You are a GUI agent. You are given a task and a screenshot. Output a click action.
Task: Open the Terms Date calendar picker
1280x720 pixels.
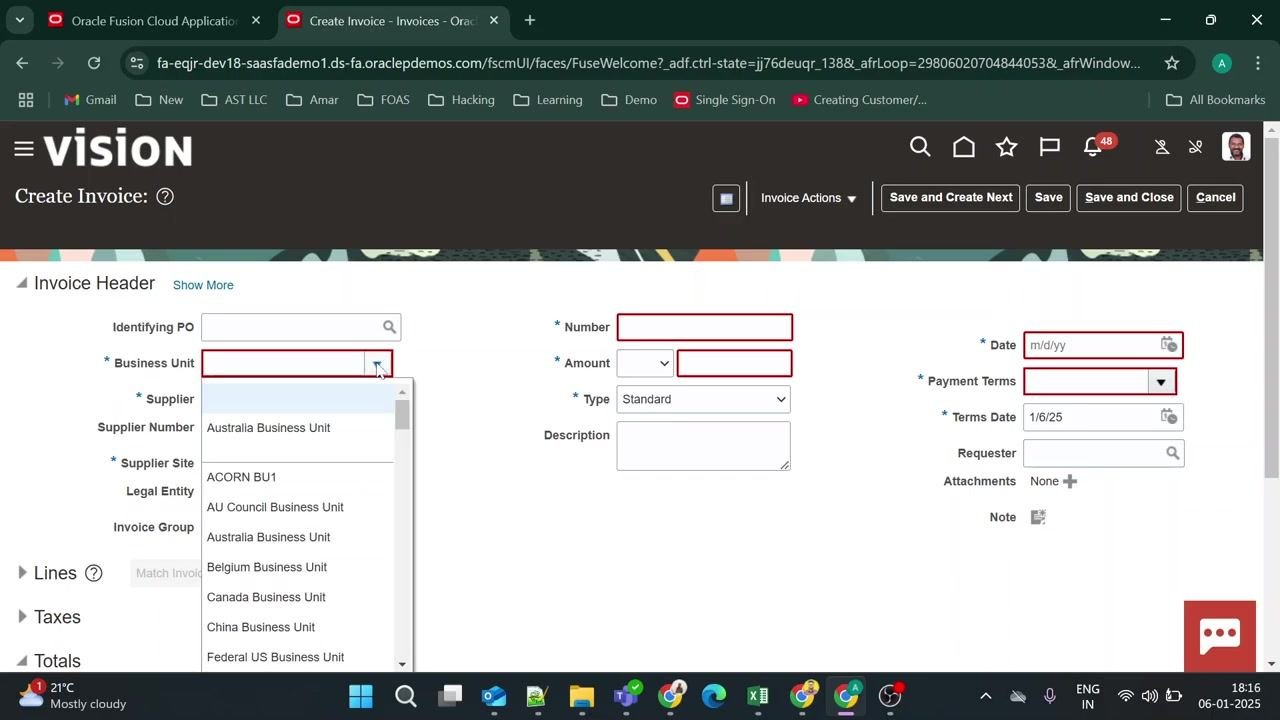pos(1168,417)
